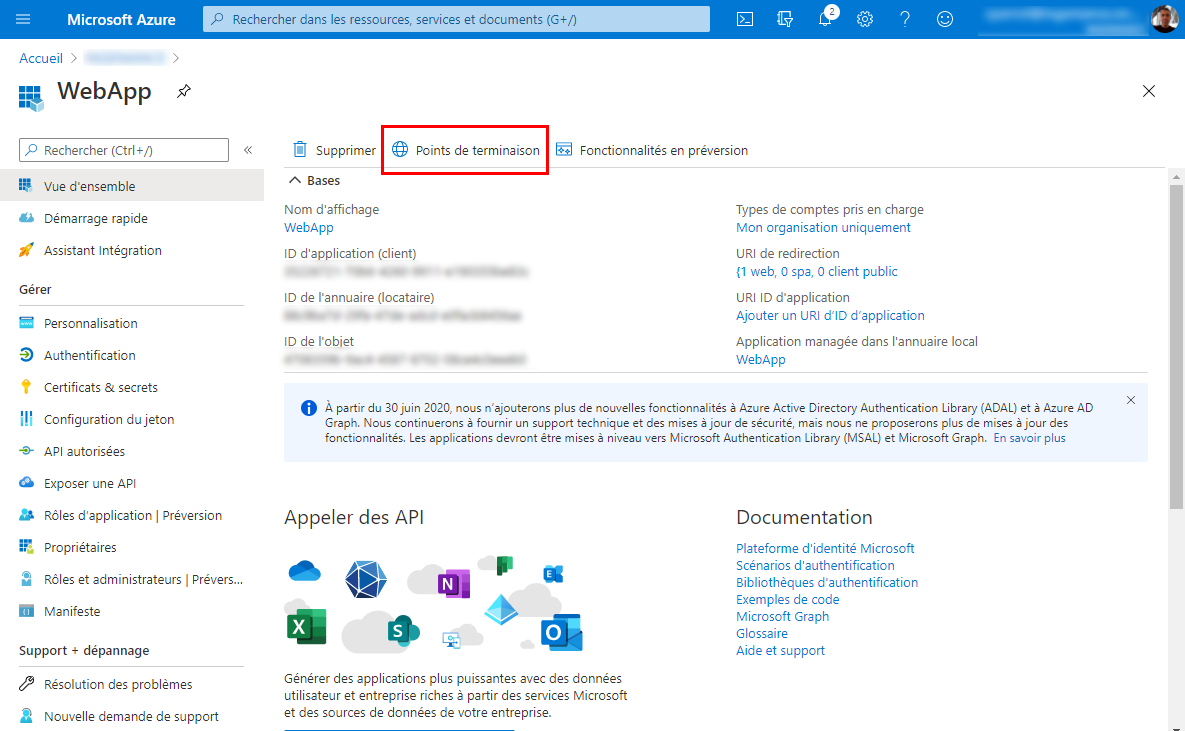Open redirect URI link 1 web
This screenshot has width=1185, height=731.
click(817, 271)
